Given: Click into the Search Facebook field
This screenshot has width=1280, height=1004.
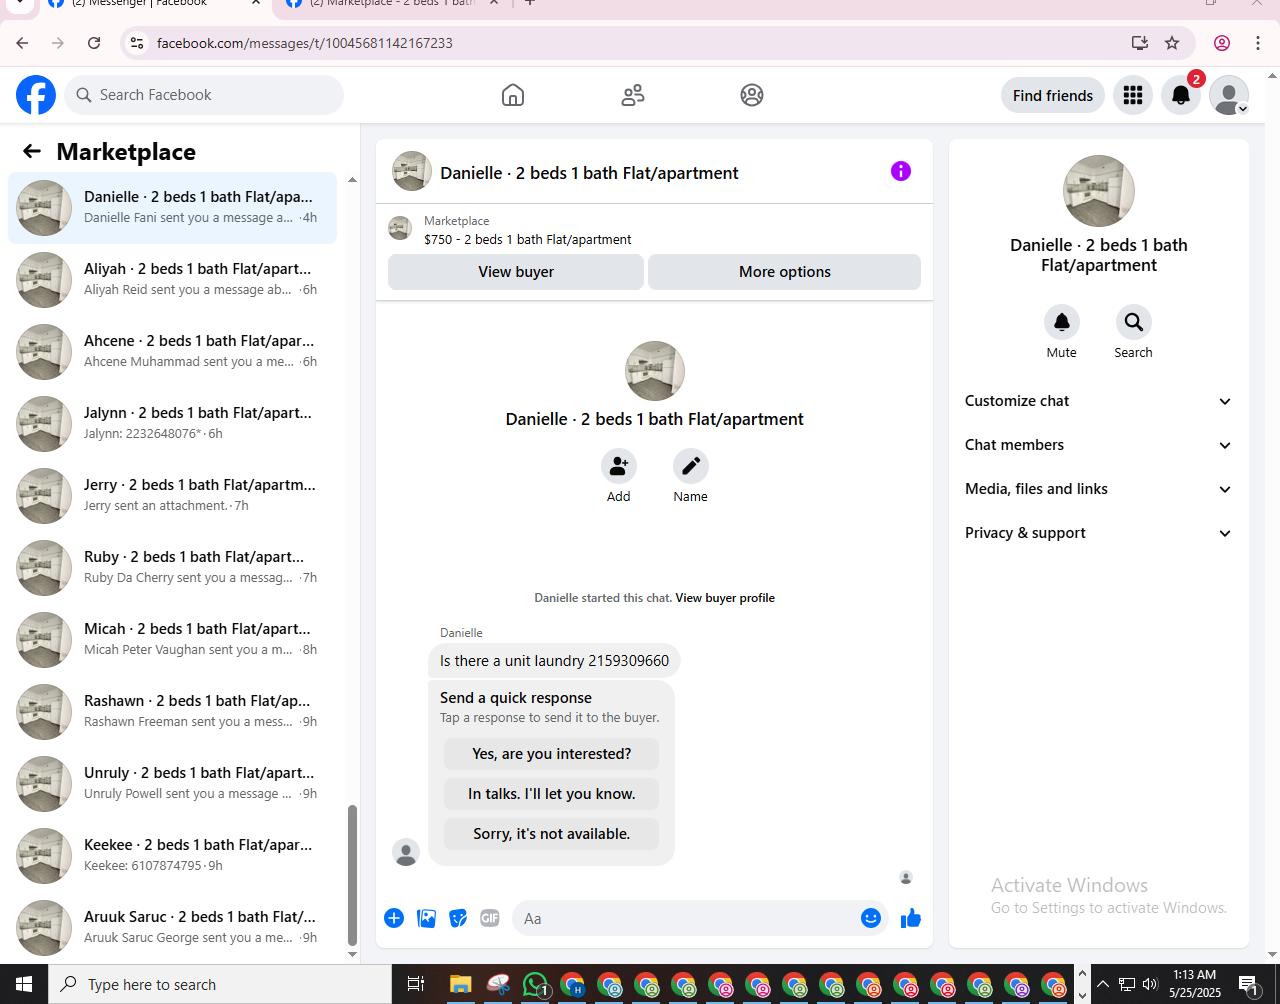Looking at the screenshot, I should (x=204, y=95).
